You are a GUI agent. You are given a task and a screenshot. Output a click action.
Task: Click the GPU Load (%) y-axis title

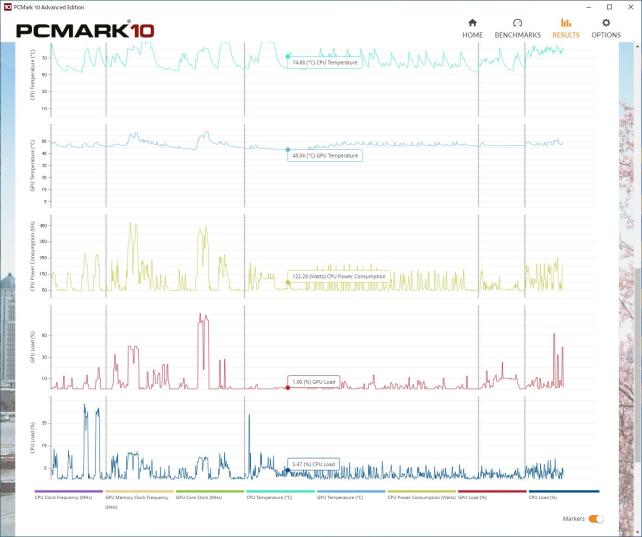32,347
